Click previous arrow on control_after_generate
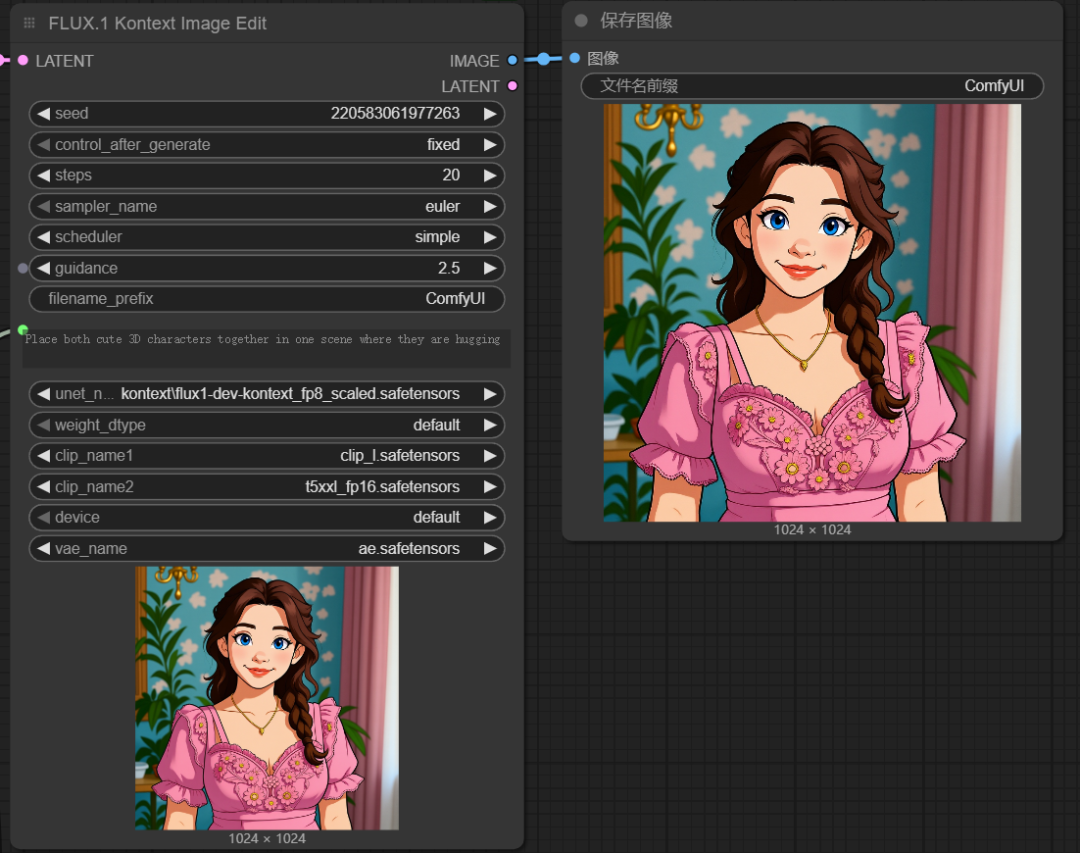 coord(43,145)
